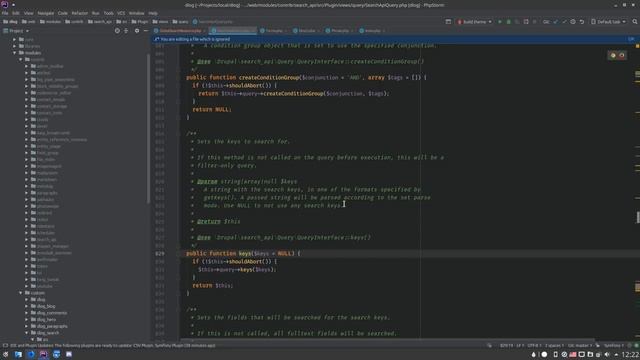Click the query breadcrumb in navigation bar
The image size is (640, 360).
[180, 22]
